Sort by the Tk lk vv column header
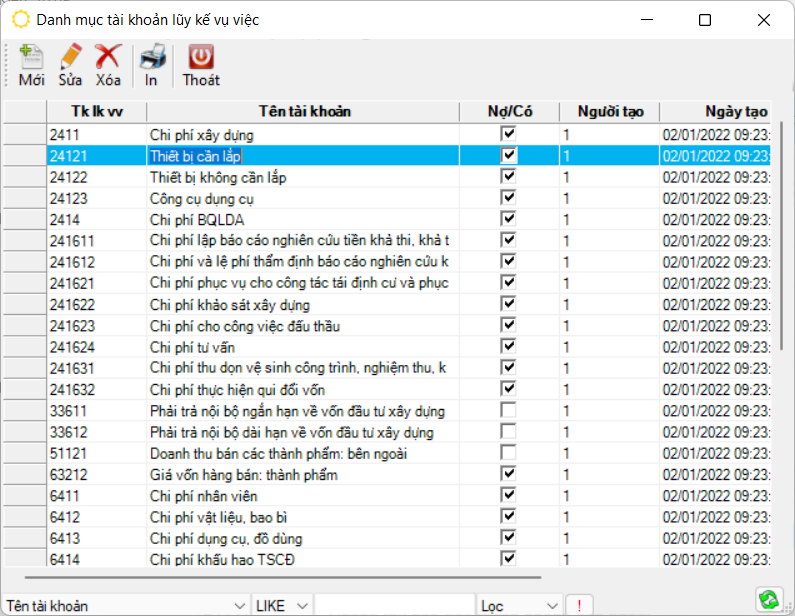Viewport: 795px width, 616px height. [x=96, y=111]
